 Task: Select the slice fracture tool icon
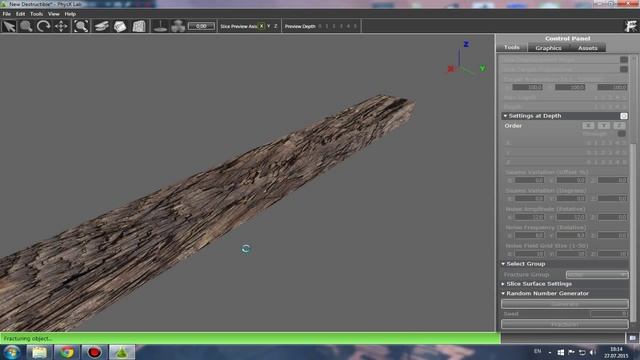101,26
